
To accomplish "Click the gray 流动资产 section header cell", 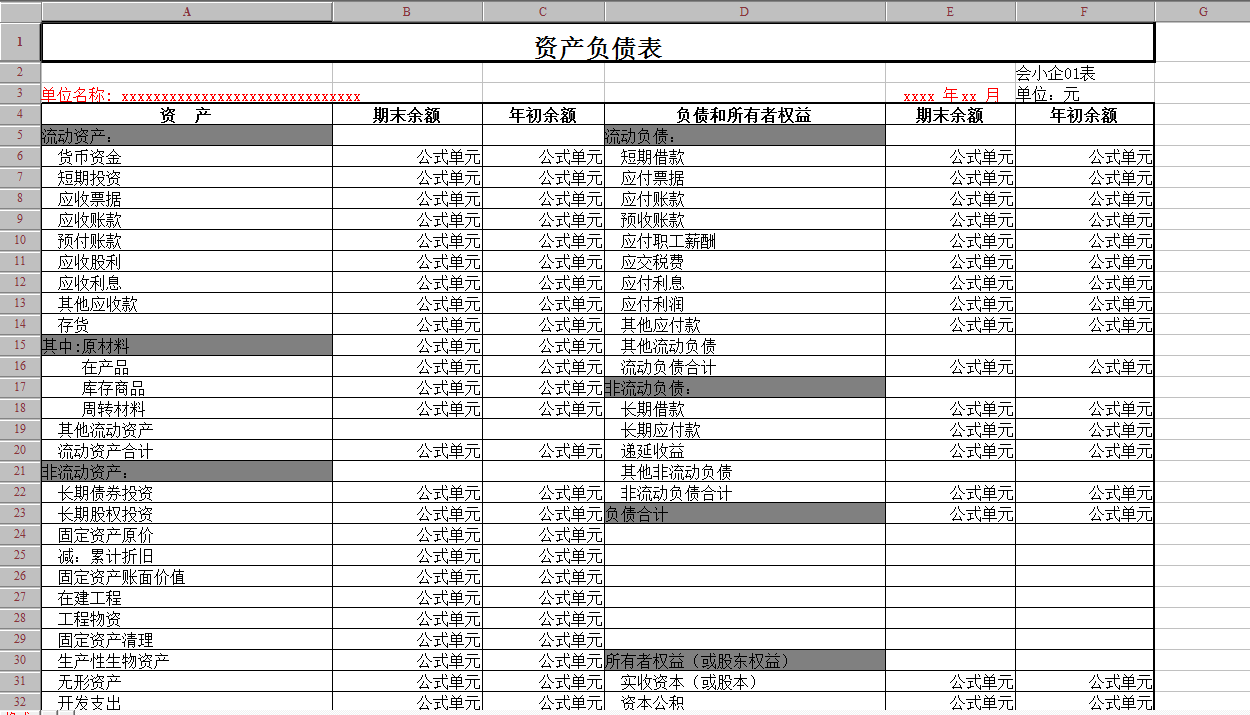I will coord(186,136).
